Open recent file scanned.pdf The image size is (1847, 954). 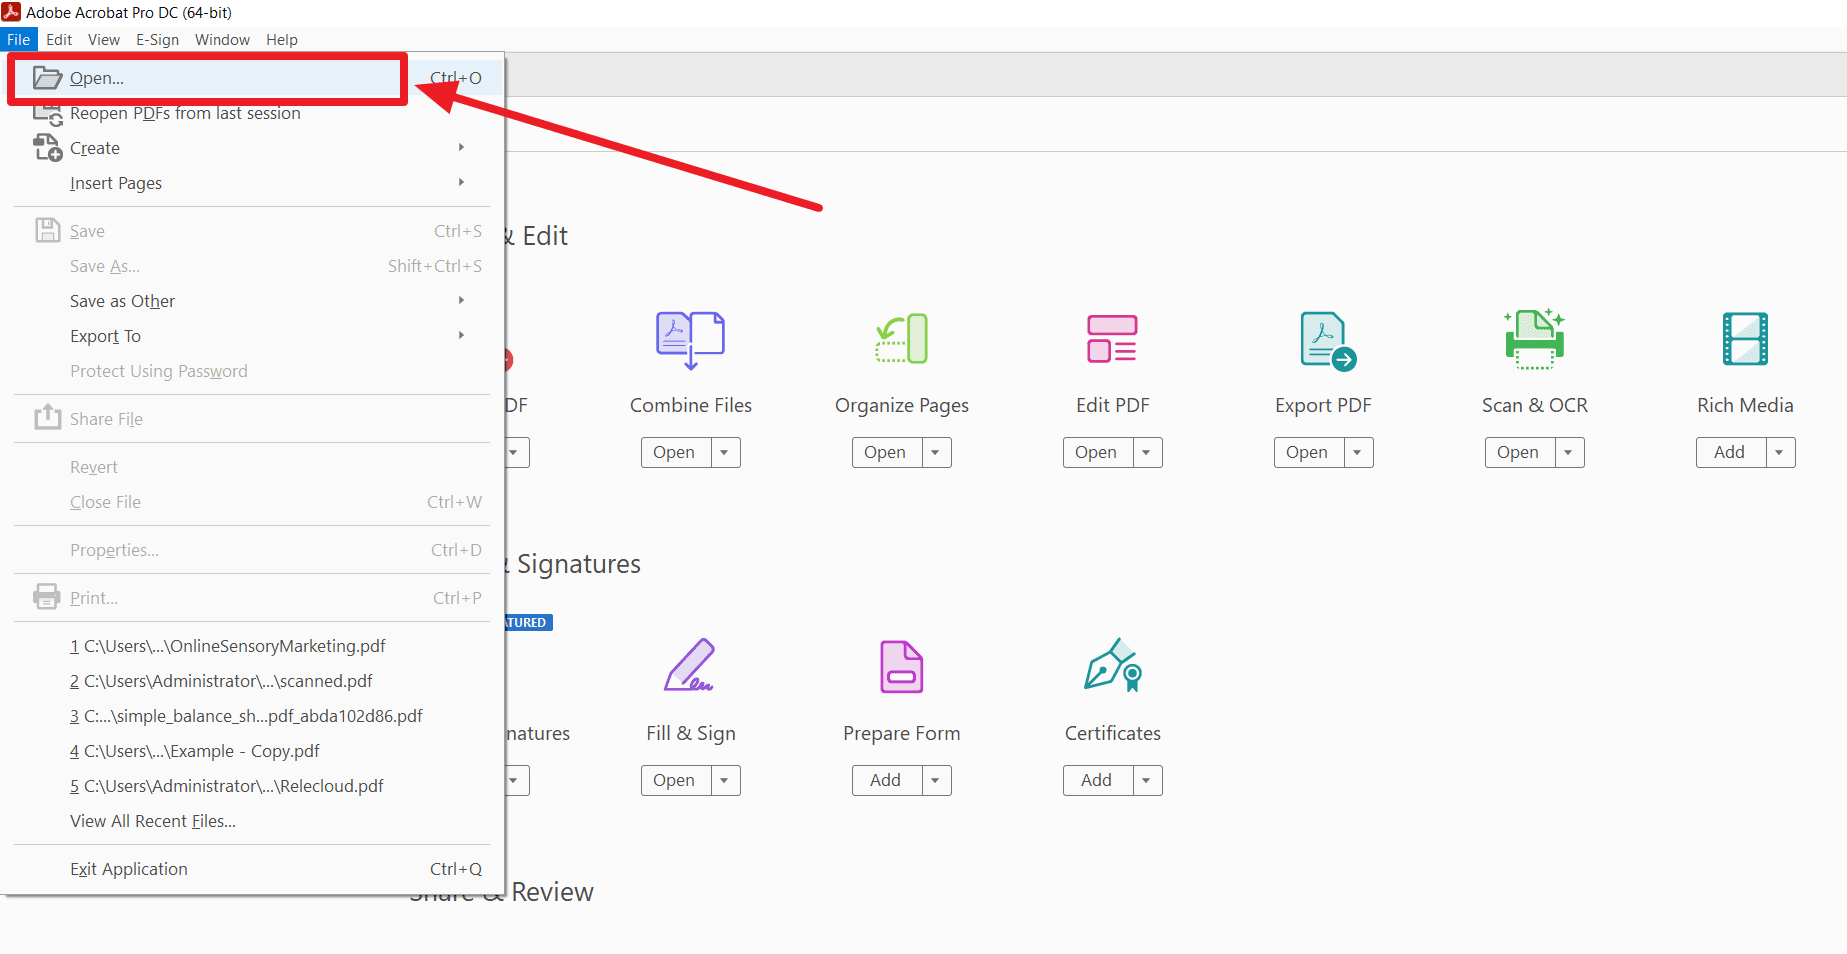tap(252, 681)
